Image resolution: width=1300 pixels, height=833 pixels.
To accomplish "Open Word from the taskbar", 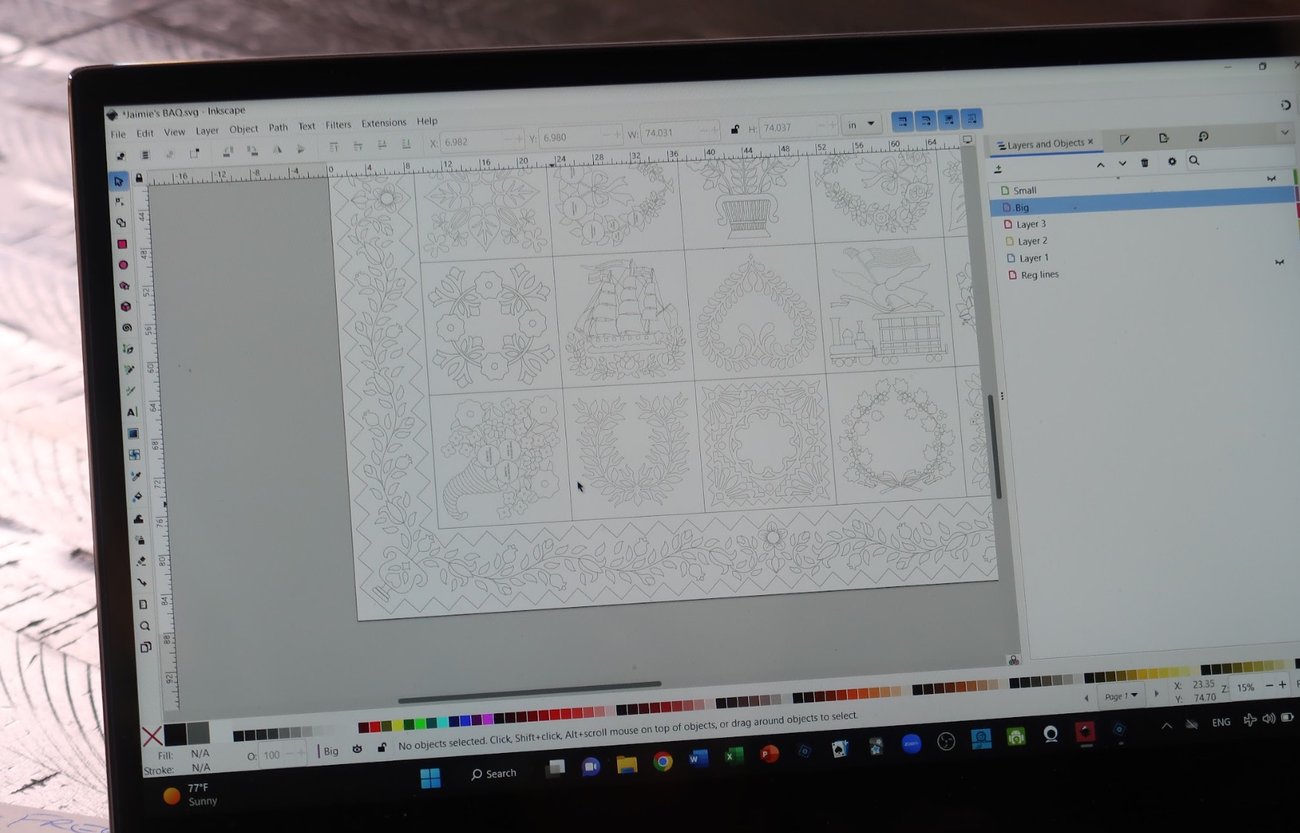I will (x=698, y=758).
